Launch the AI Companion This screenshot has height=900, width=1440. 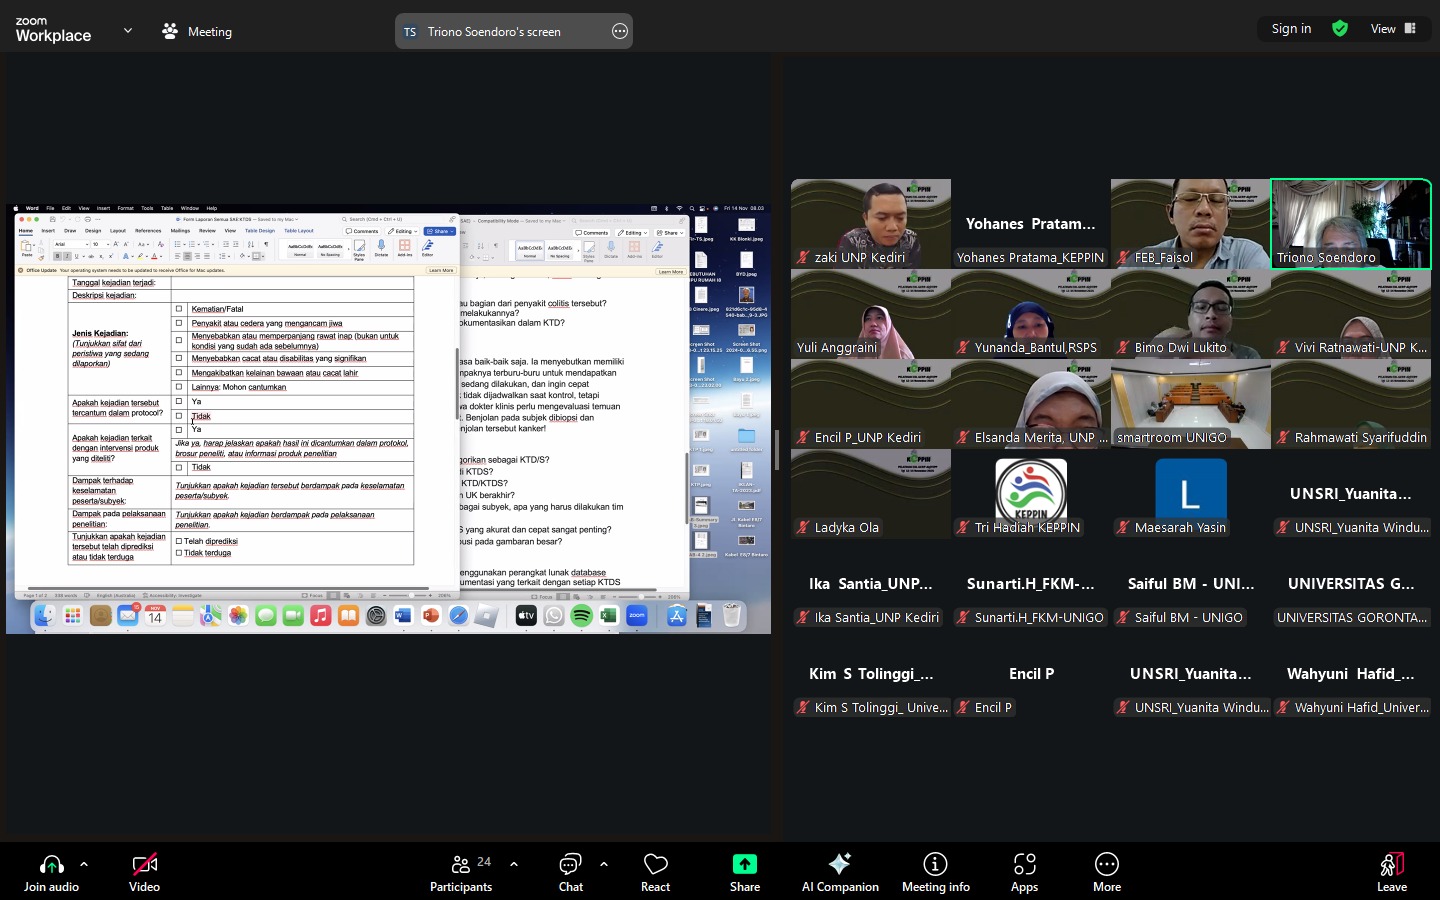click(x=840, y=866)
